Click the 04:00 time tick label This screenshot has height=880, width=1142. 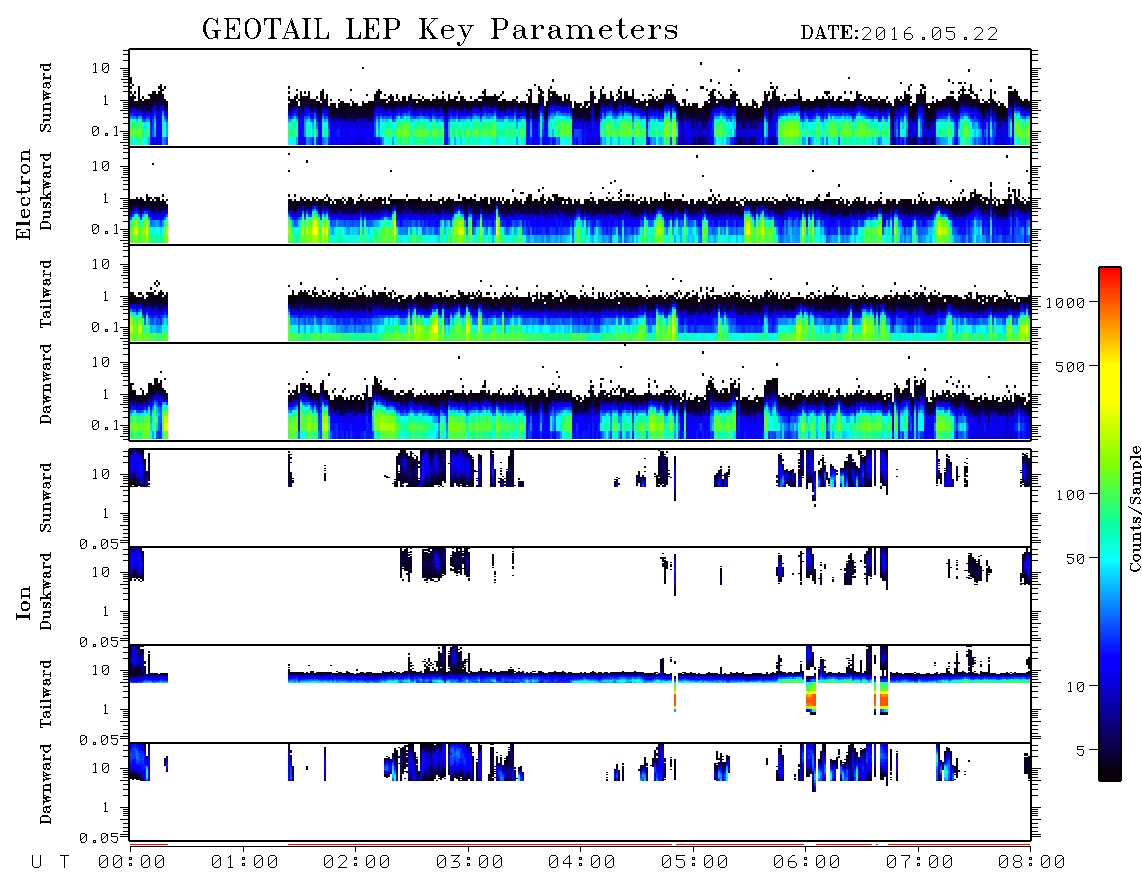click(582, 863)
